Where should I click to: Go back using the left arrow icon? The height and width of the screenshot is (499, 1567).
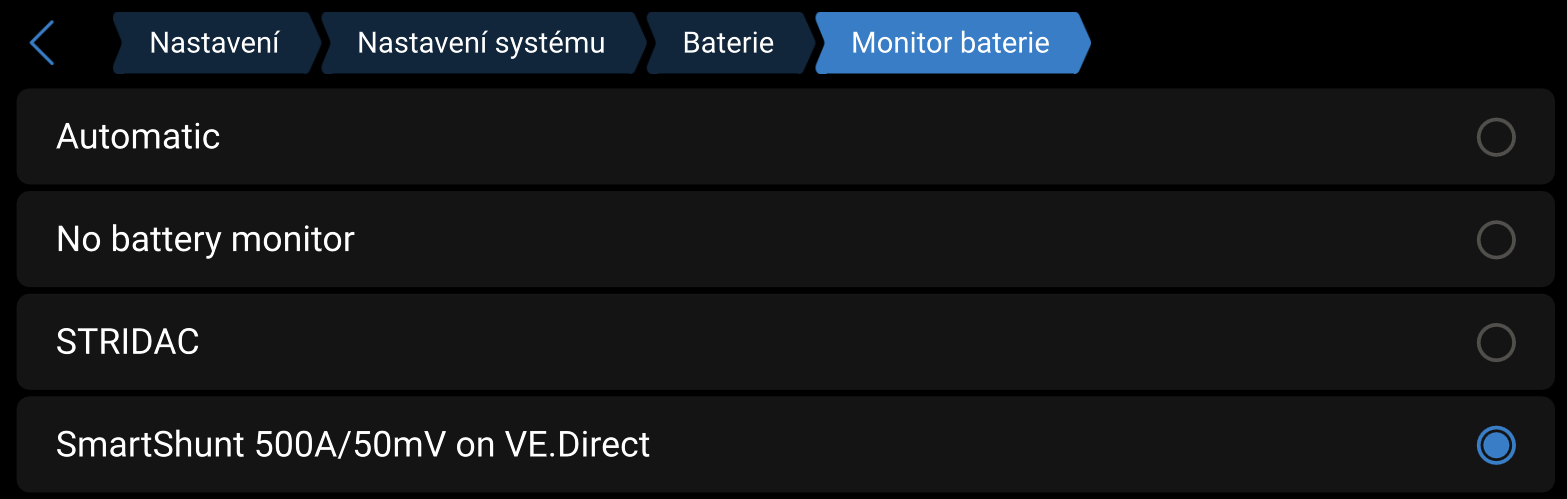[42, 44]
